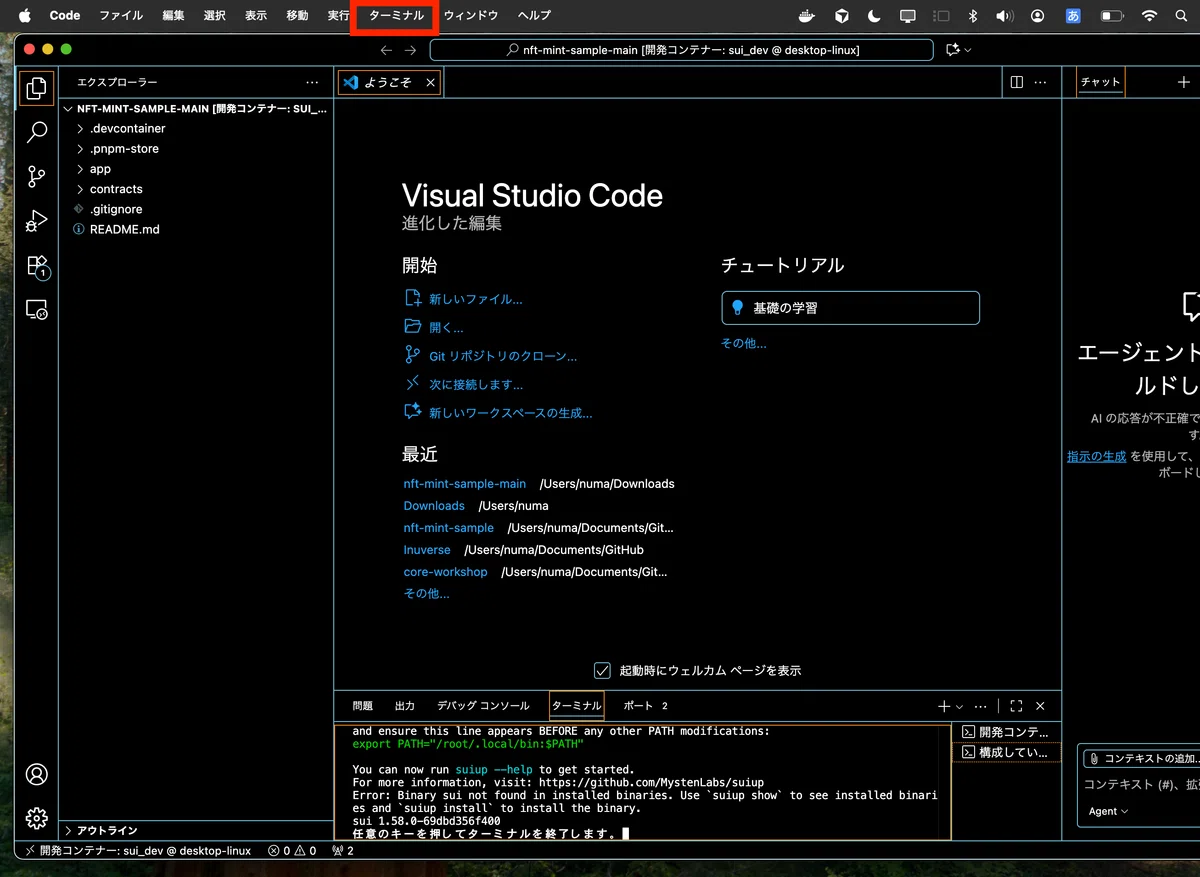Open recent project core-workshop
Image resolution: width=1200 pixels, height=877 pixels.
pos(445,572)
